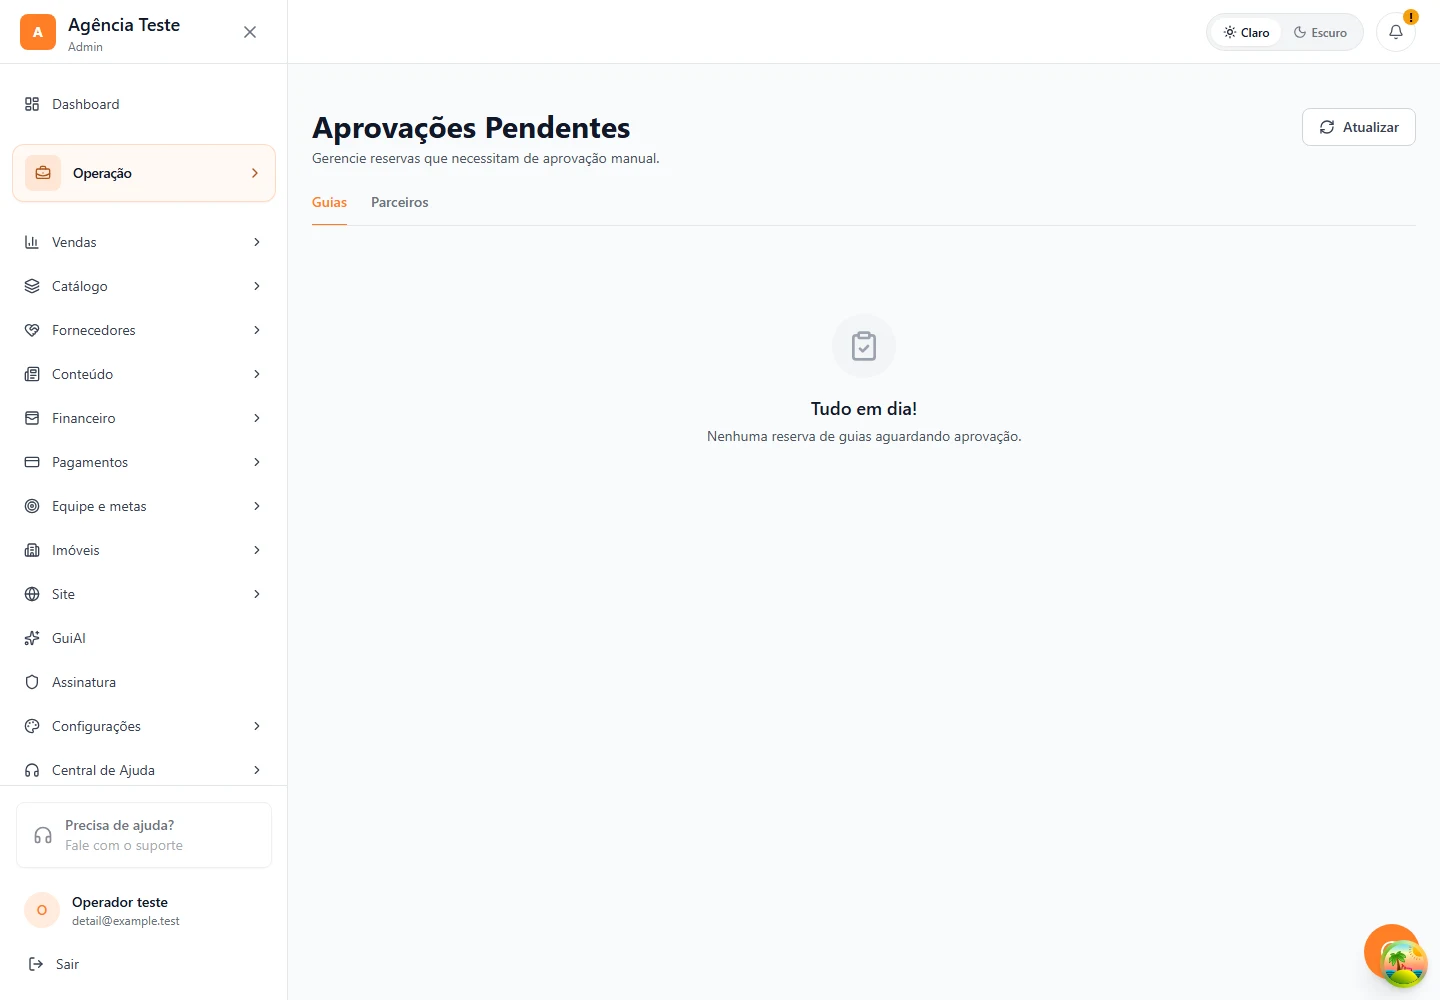Click the GuiAI sparkles icon
Screen dimensions: 1440x1000
pos(32,638)
